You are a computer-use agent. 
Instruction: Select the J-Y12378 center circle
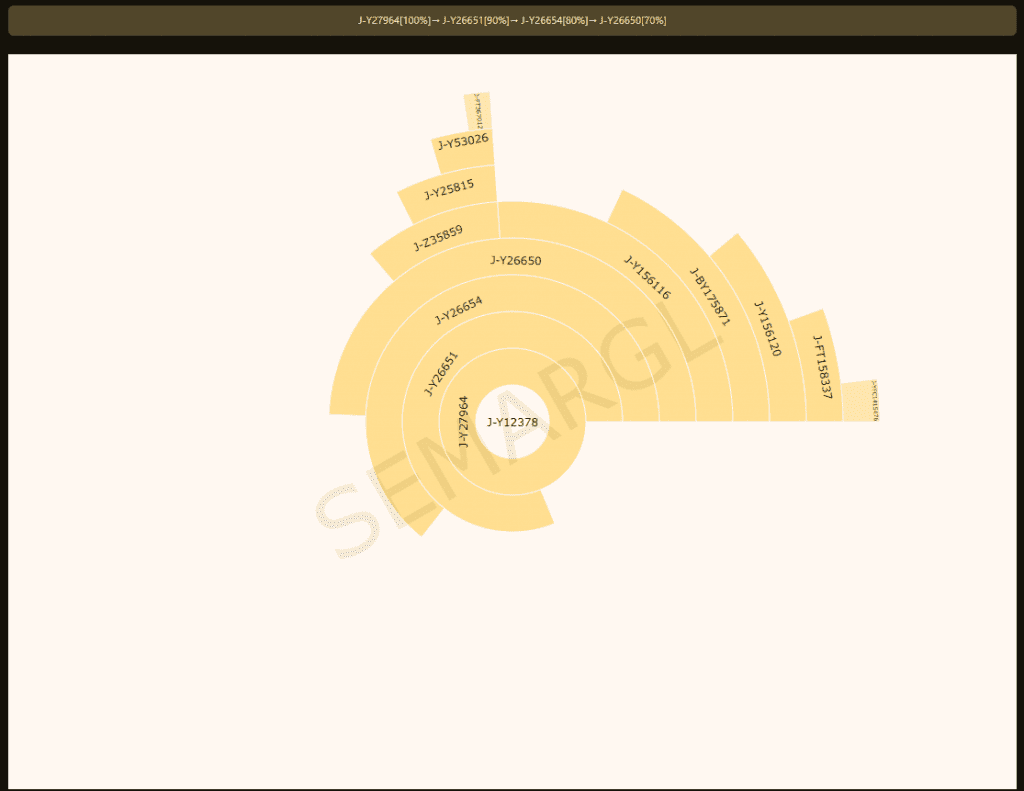[511, 422]
